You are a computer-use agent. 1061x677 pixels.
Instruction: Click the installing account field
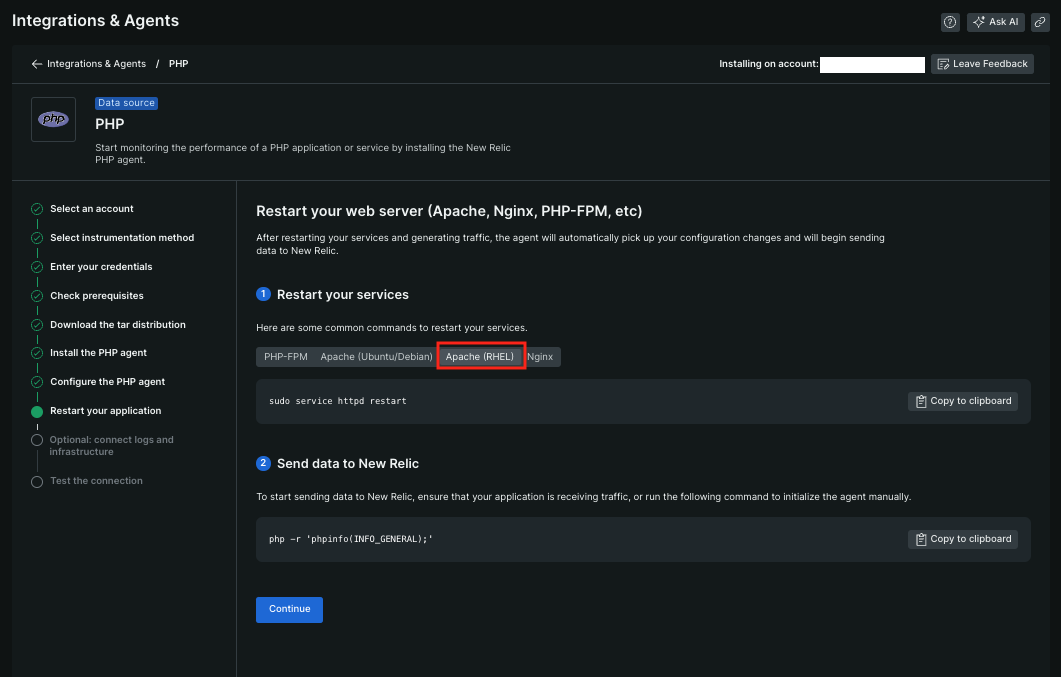pyautogui.click(x=872, y=64)
